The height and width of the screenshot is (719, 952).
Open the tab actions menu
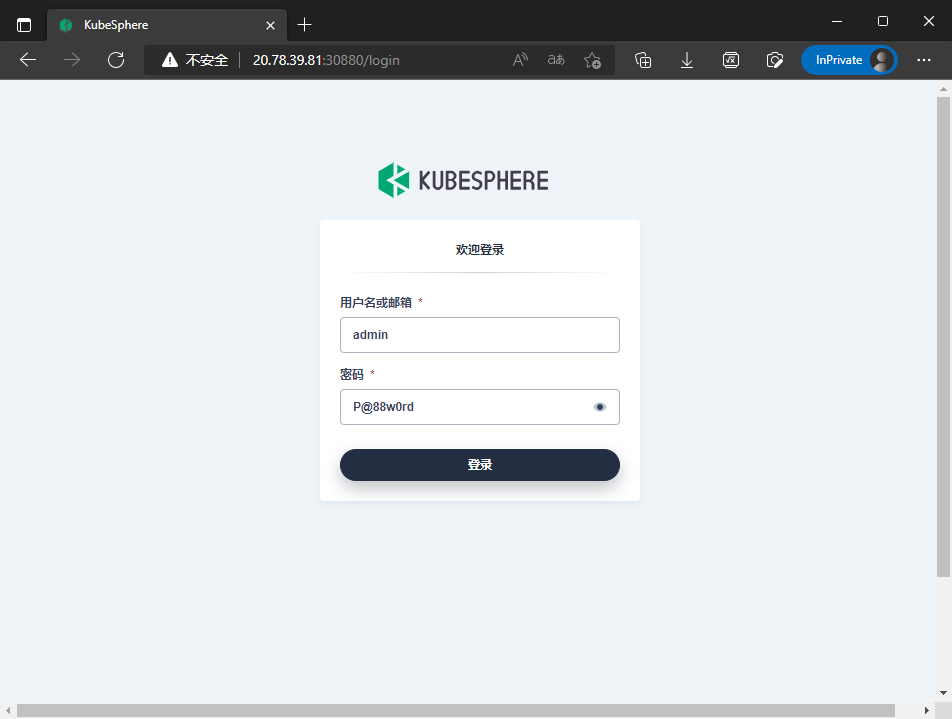22,23
